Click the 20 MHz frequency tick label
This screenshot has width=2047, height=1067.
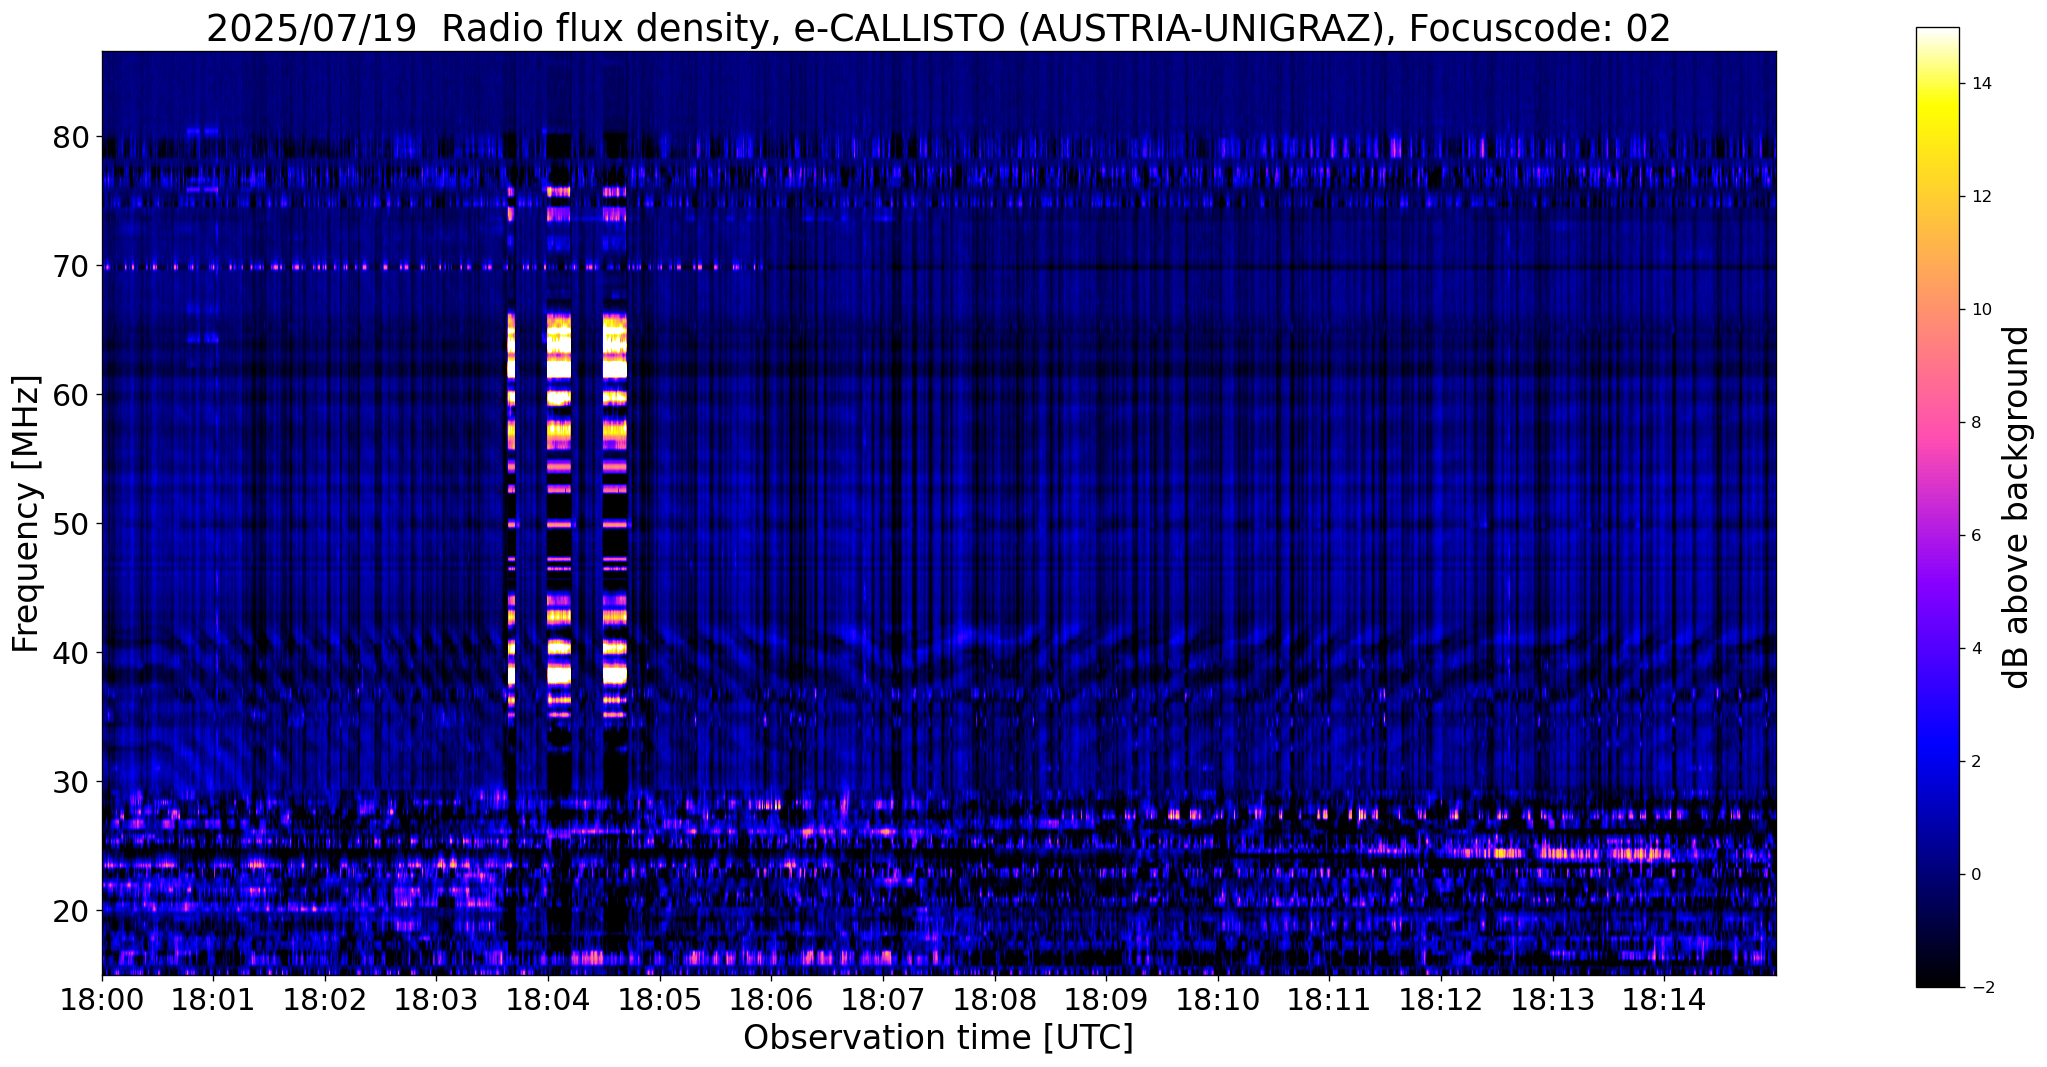coord(70,911)
